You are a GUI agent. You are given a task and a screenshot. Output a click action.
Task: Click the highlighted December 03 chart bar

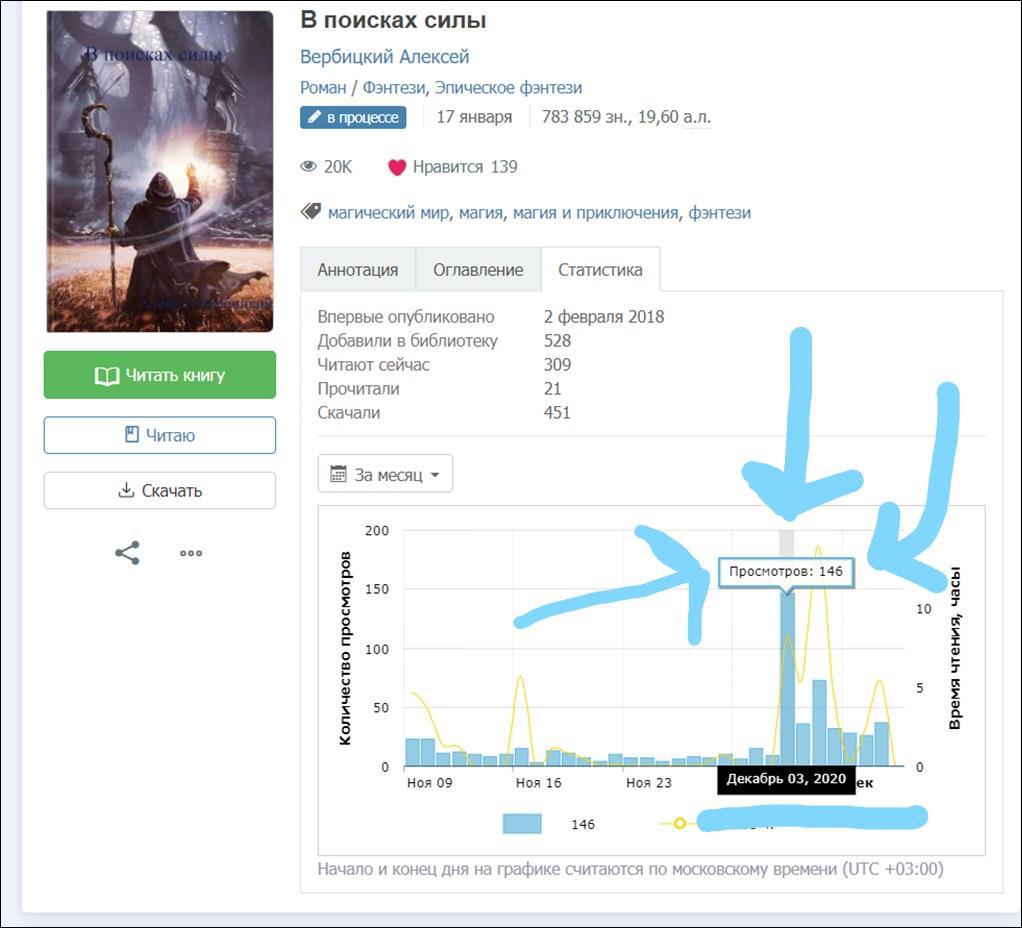click(787, 680)
